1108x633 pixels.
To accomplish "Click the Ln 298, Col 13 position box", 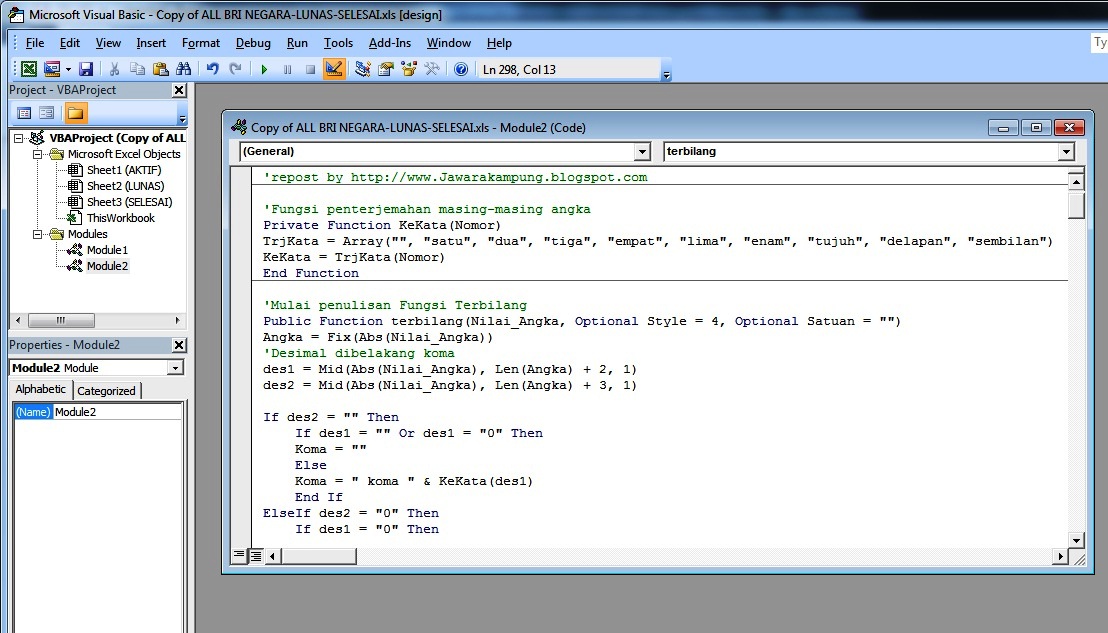I will [569, 69].
